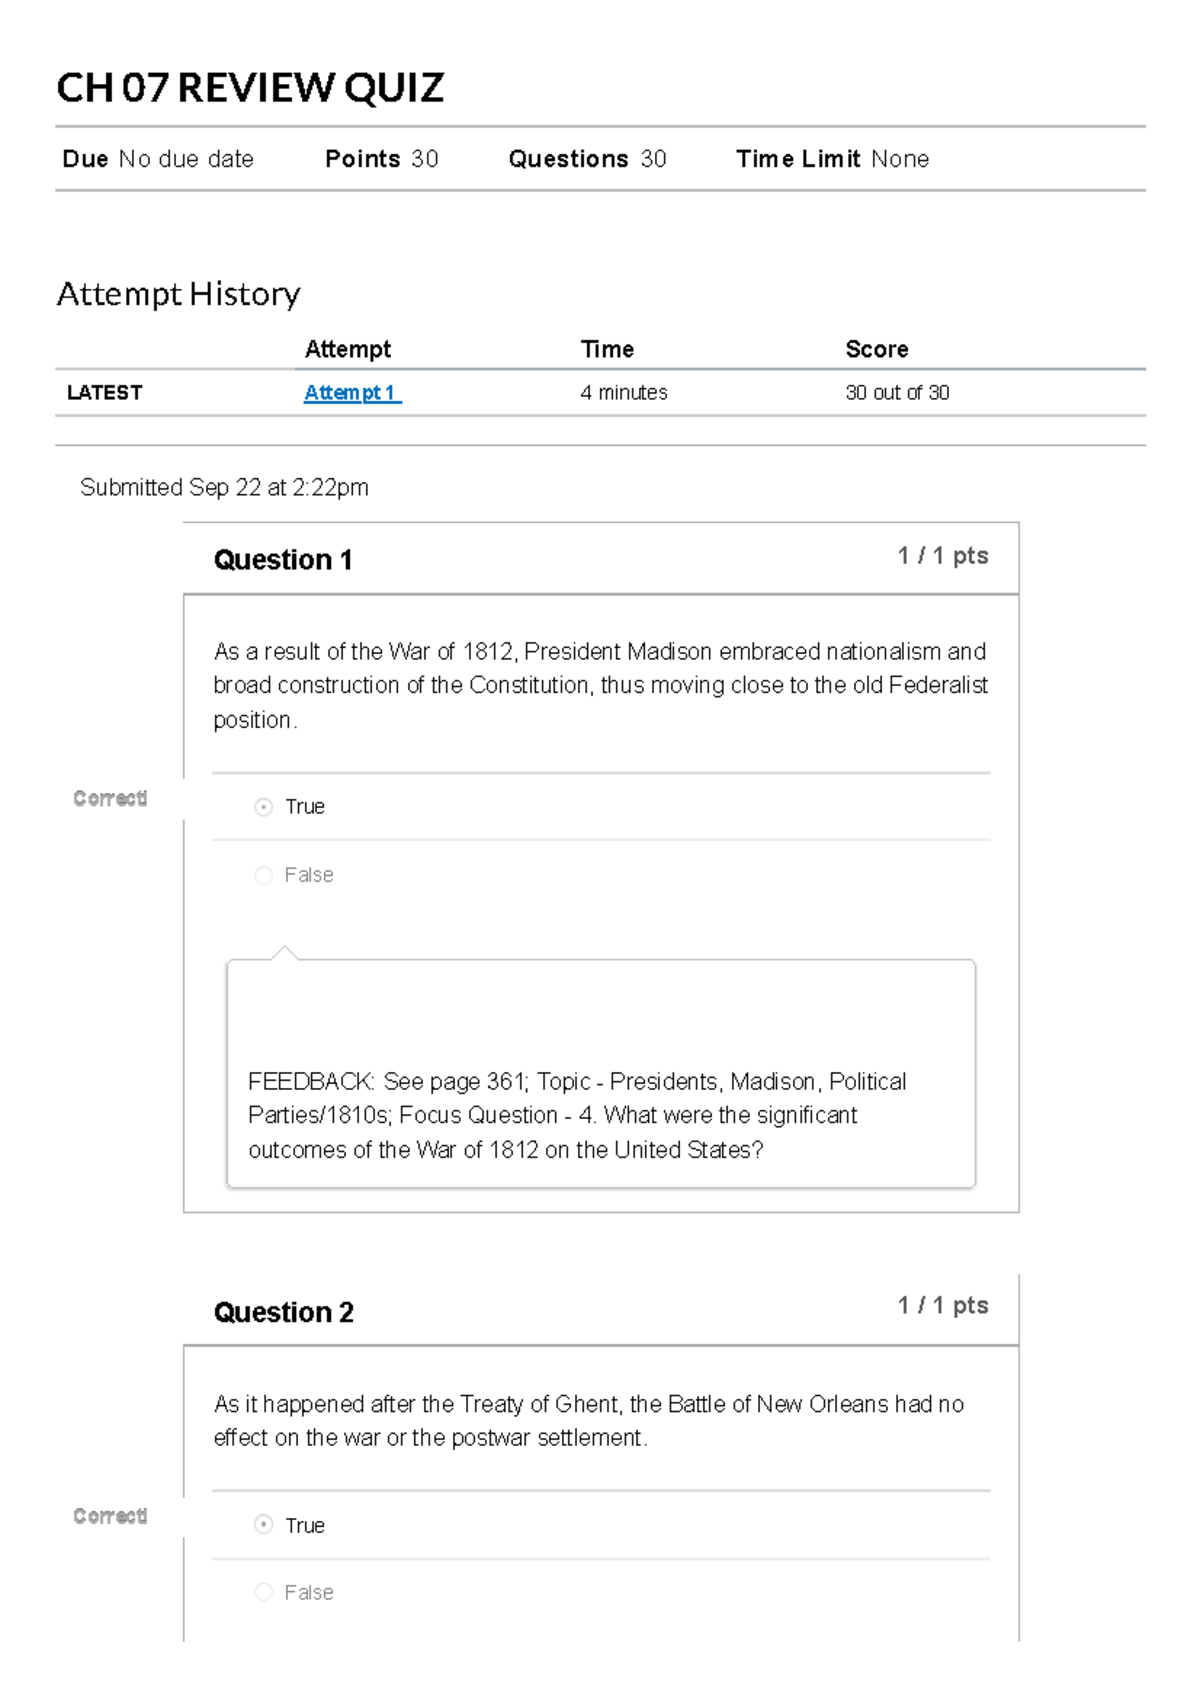Screen dimensions: 1200x1697
Task: Open the Attempt 1 link
Action: pyautogui.click(x=352, y=393)
